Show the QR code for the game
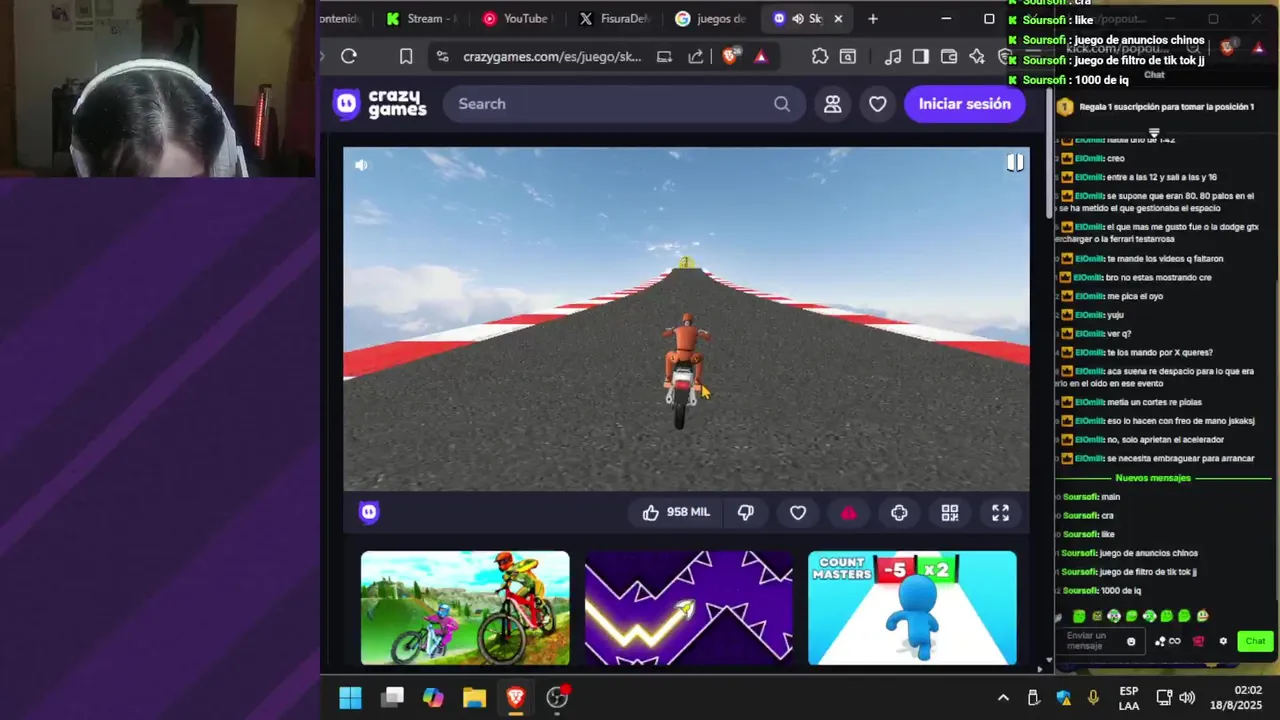The width and height of the screenshot is (1280, 720). 950,513
